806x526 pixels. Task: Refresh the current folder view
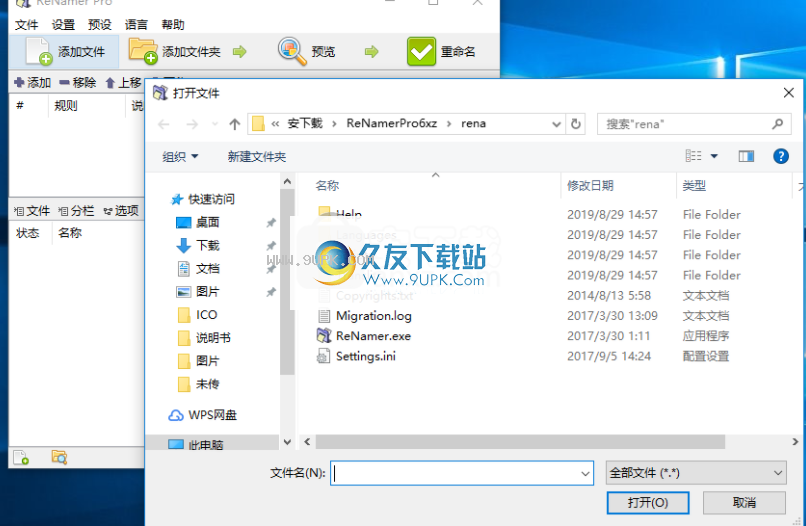(576, 124)
